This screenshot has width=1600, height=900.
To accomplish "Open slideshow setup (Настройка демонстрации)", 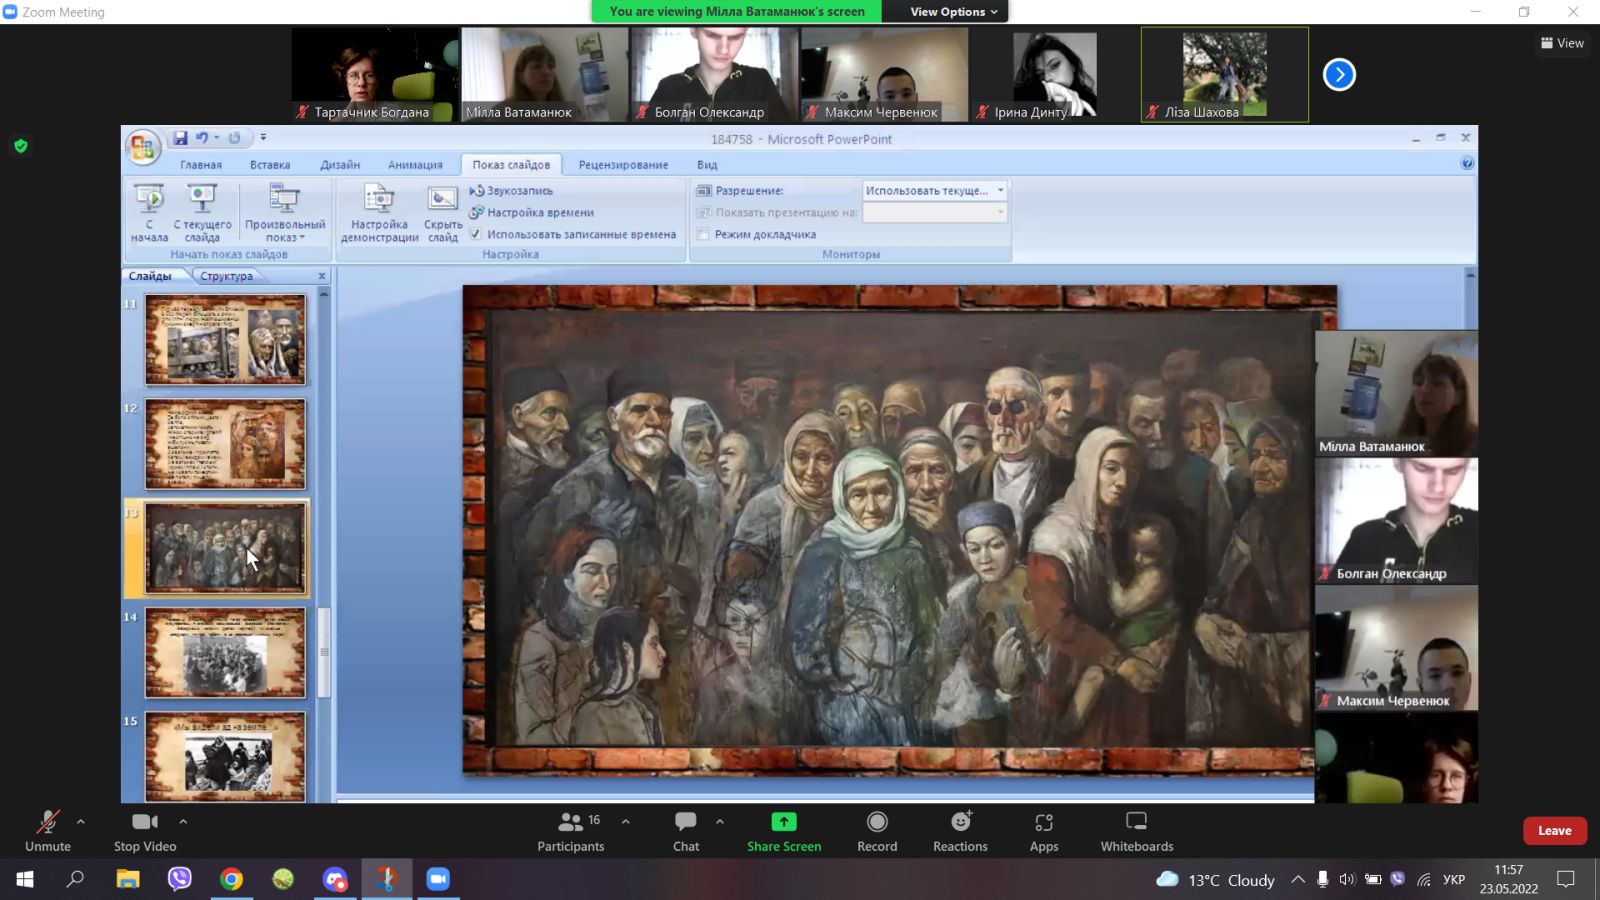I will point(379,213).
